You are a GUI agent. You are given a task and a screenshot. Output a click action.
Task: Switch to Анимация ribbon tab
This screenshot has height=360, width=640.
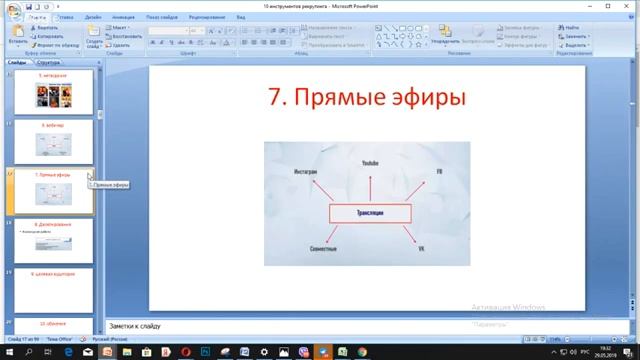point(123,18)
